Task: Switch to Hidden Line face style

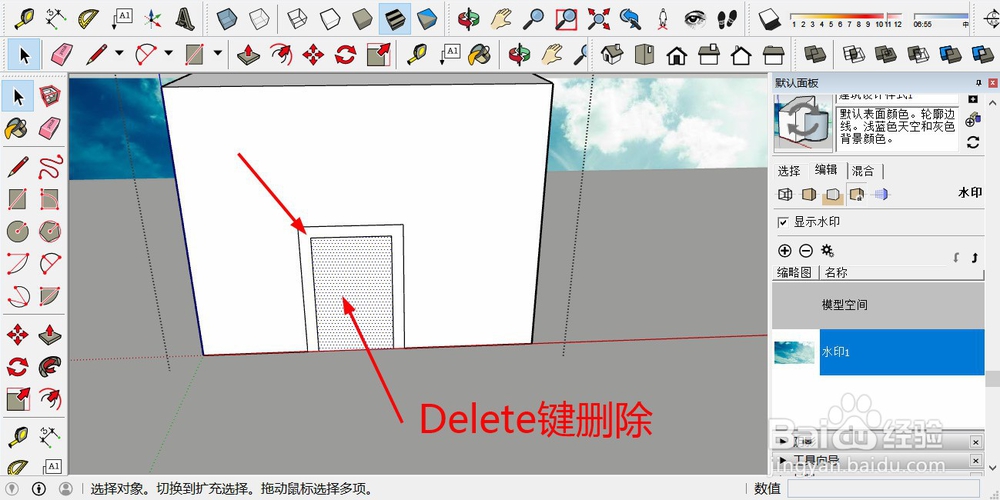Action: pyautogui.click(x=330, y=18)
